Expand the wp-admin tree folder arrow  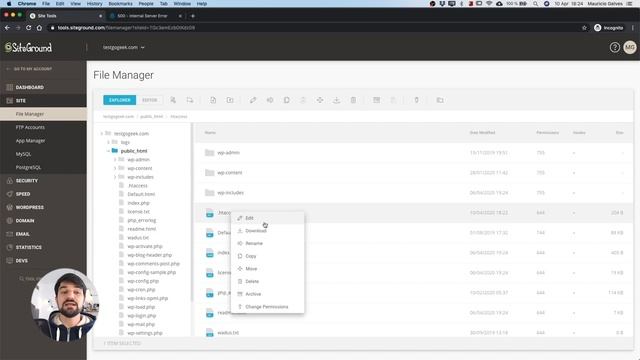[115, 160]
